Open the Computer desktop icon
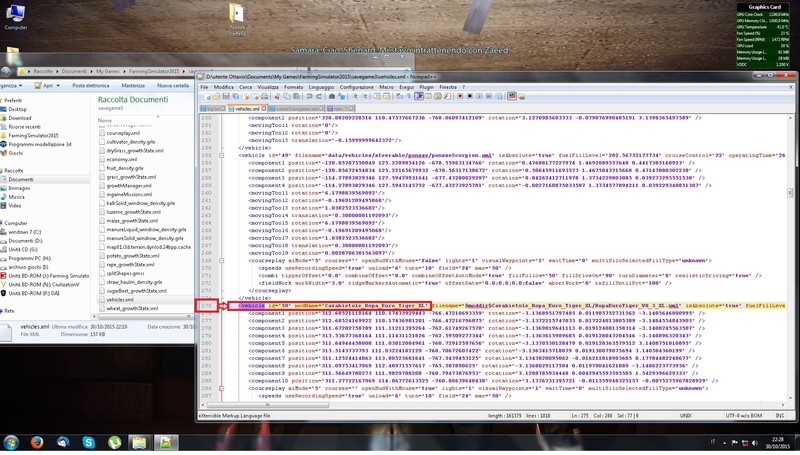The image size is (800, 455). [16, 15]
